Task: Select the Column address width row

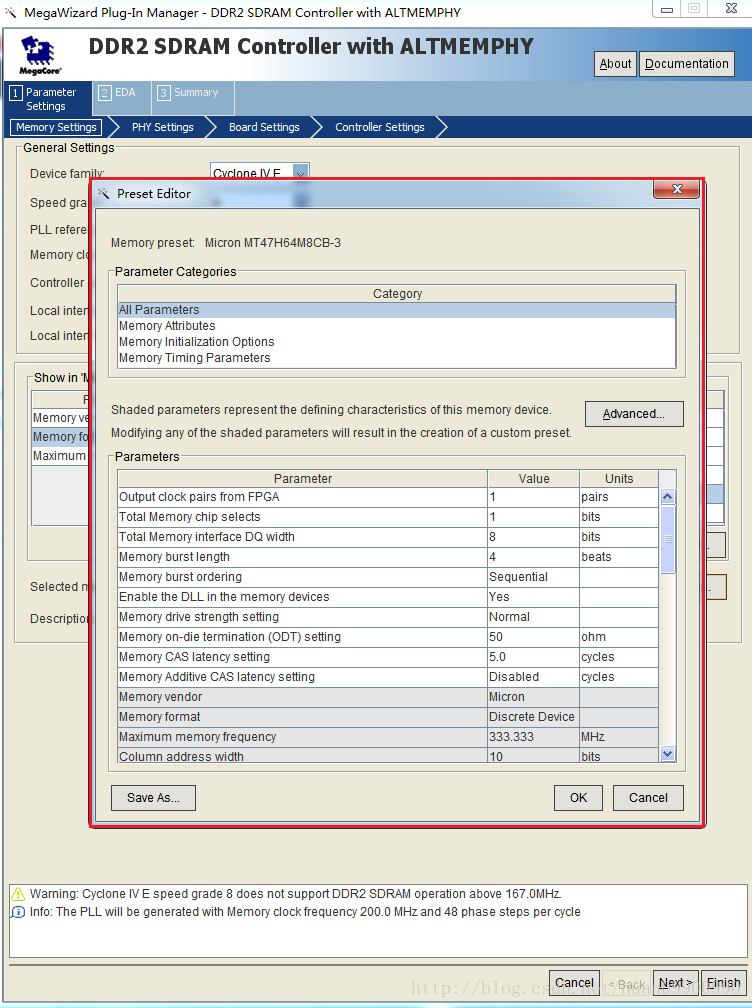Action: point(388,755)
